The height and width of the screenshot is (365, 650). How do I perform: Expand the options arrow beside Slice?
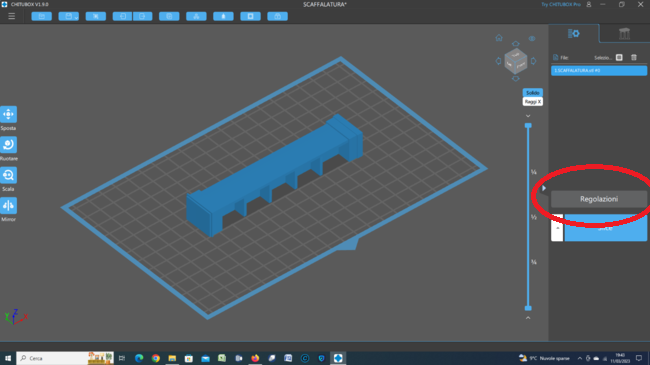557,228
